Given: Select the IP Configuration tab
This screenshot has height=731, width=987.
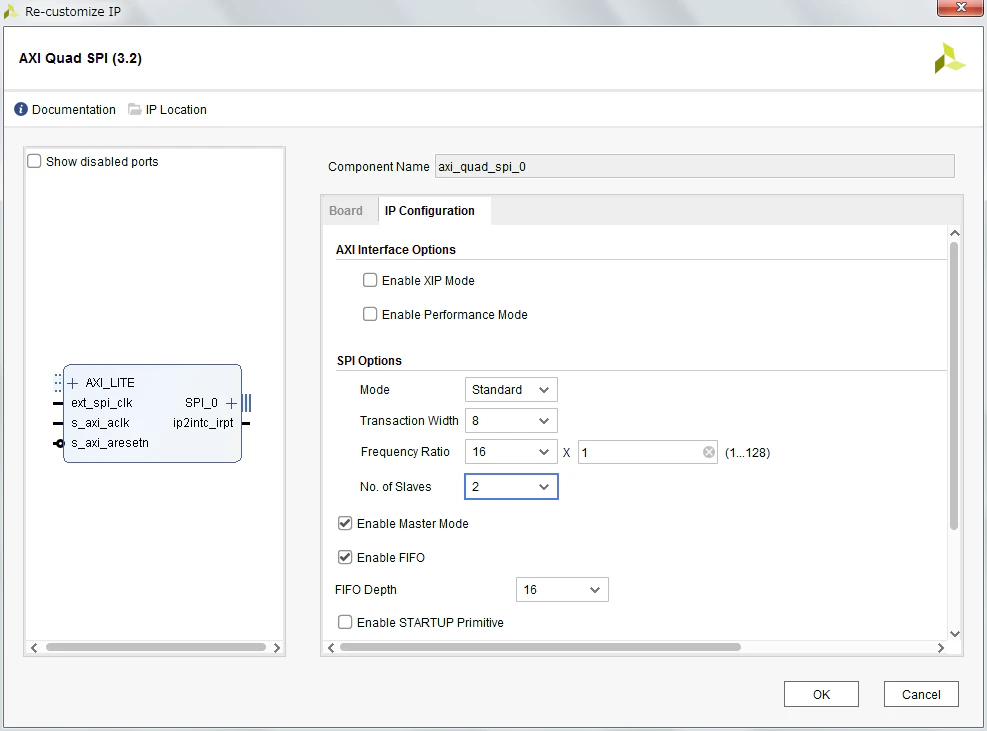Looking at the screenshot, I should click(430, 211).
